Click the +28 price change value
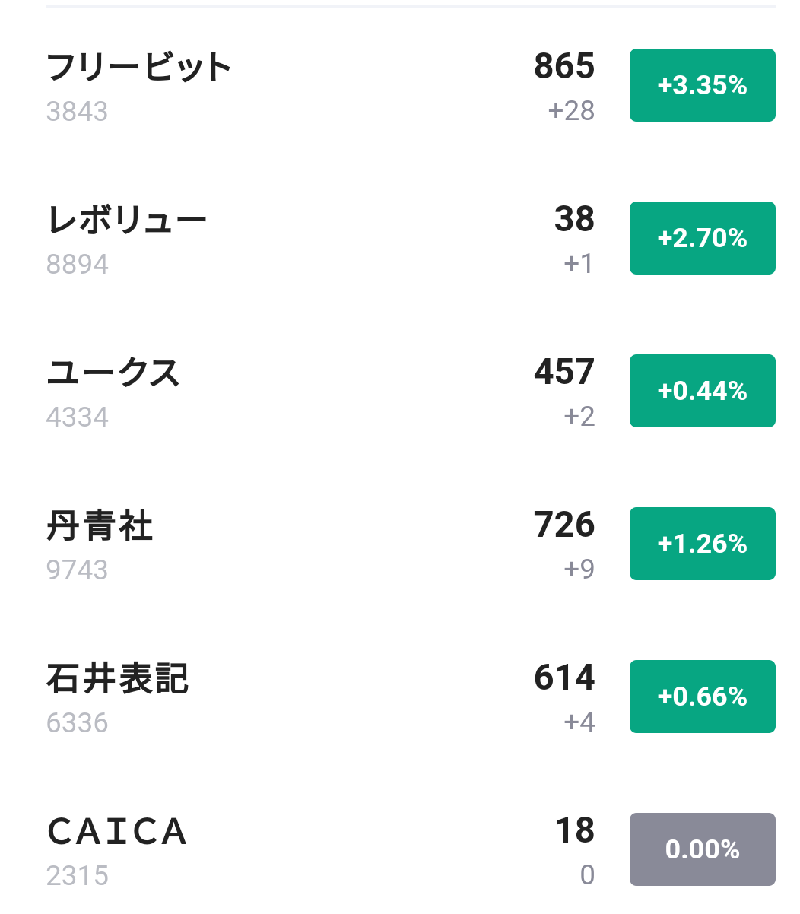The height and width of the screenshot is (914, 800). (x=571, y=111)
